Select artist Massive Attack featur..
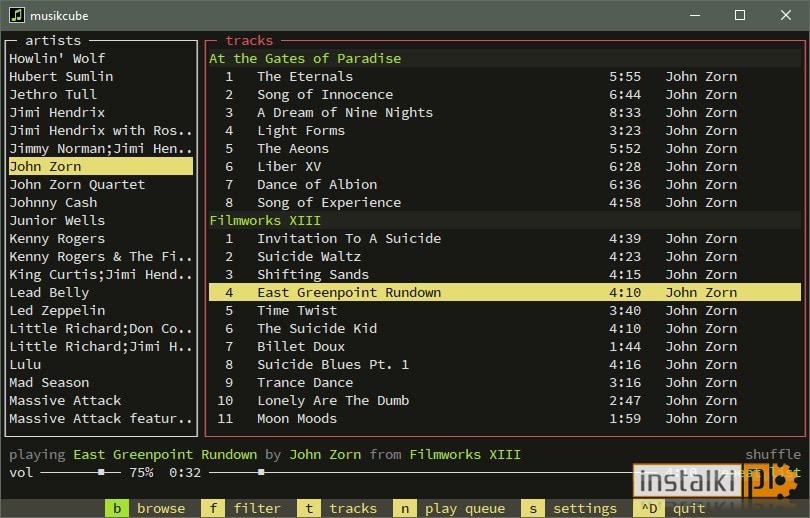The image size is (810, 518). (101, 418)
